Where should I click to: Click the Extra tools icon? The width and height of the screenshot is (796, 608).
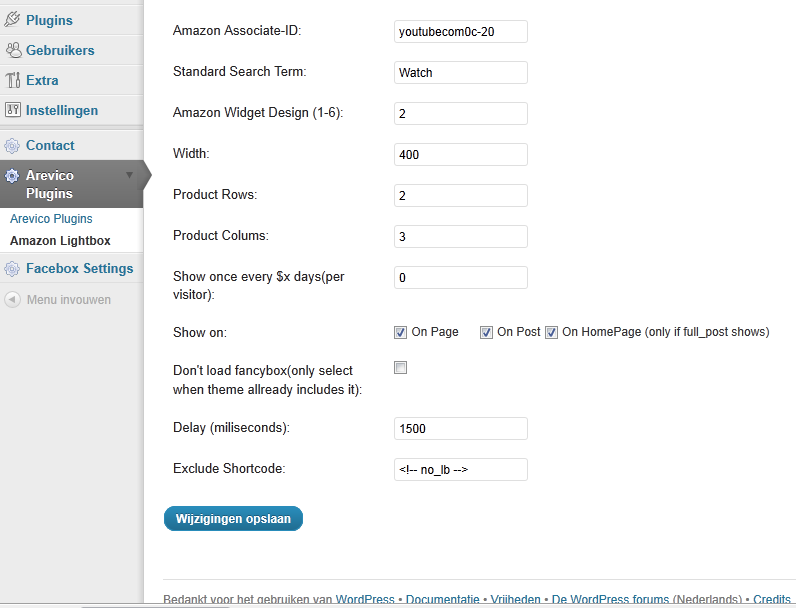pyautogui.click(x=13, y=80)
